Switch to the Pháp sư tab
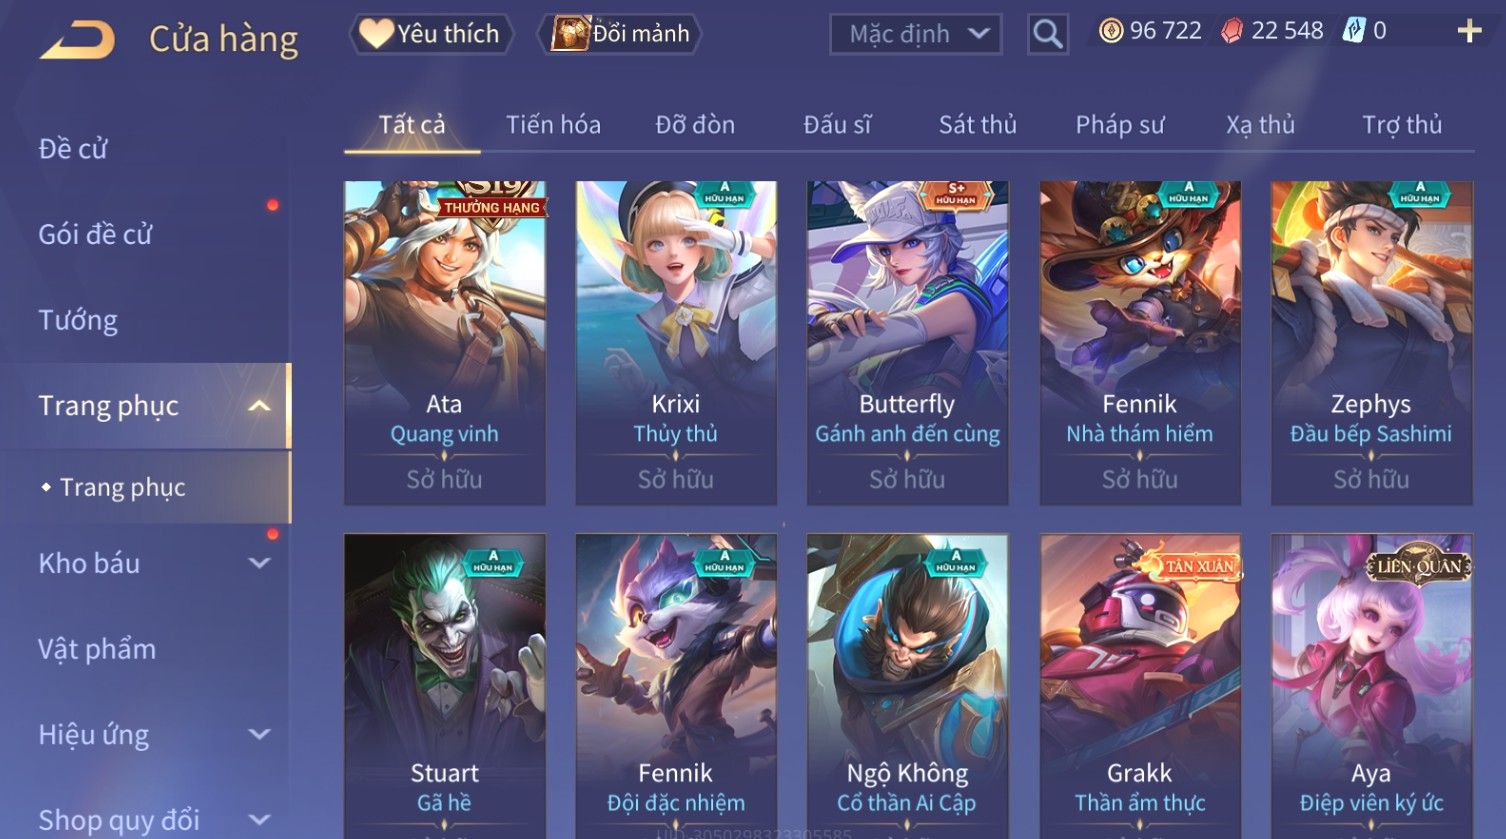Screen dimensions: 1506x839 (x=1119, y=125)
